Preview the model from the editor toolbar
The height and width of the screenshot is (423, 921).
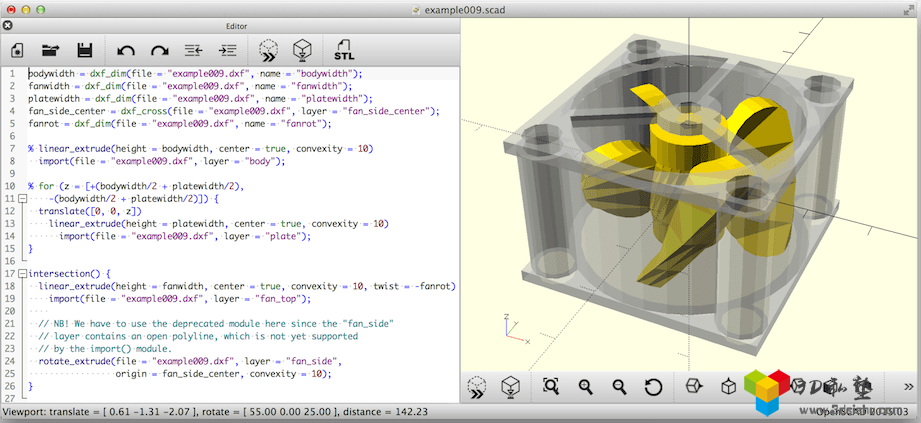pyautogui.click(x=268, y=51)
